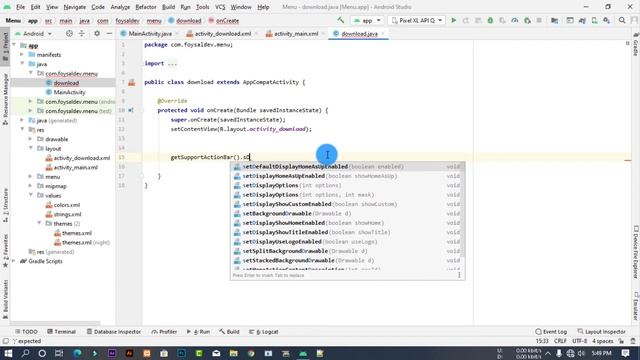
Task: Collapse all in Project panel toolbar
Action: pos(82,33)
